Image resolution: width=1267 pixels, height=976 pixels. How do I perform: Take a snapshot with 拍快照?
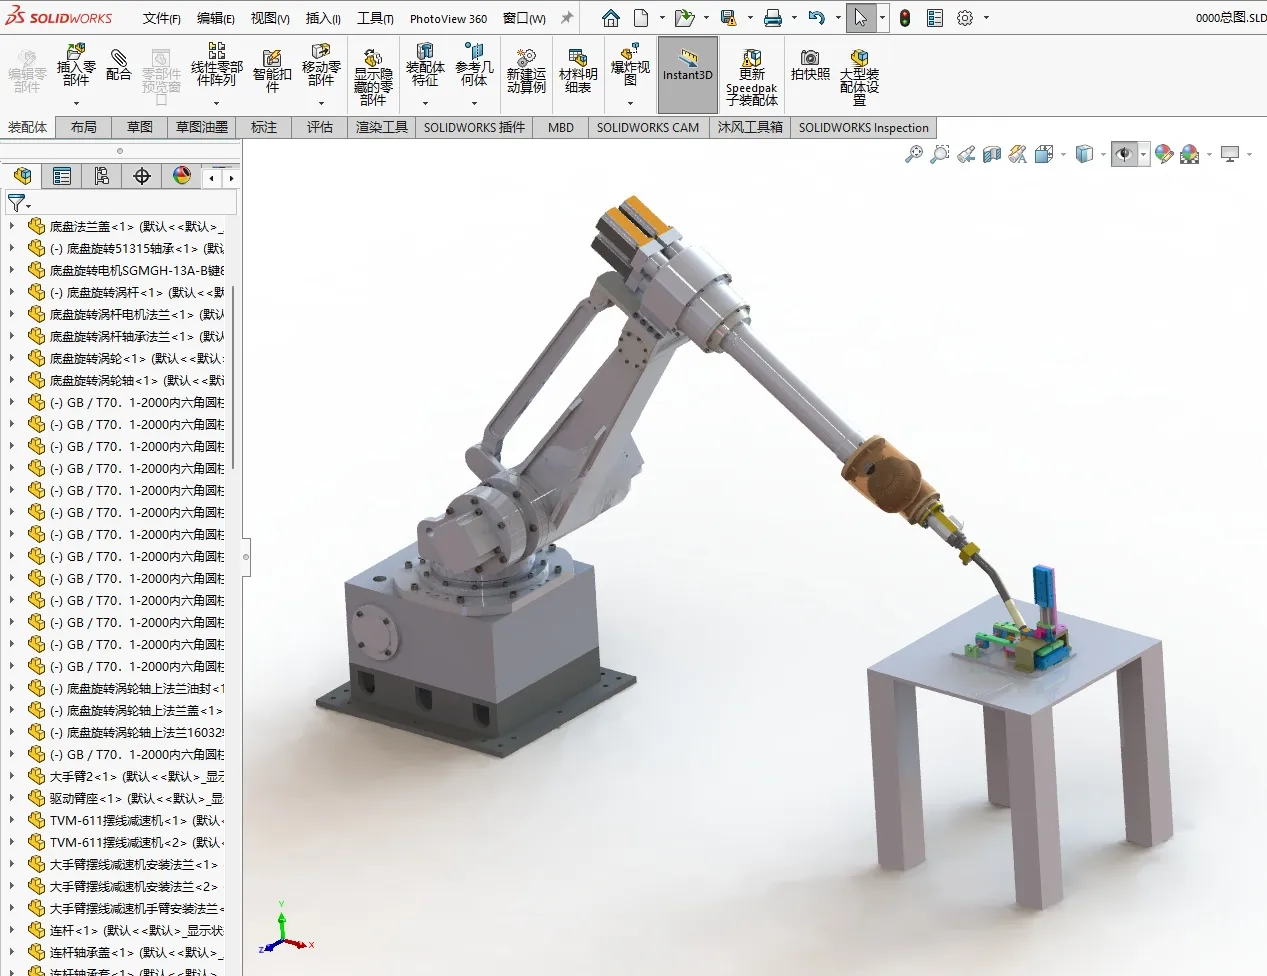tap(810, 65)
